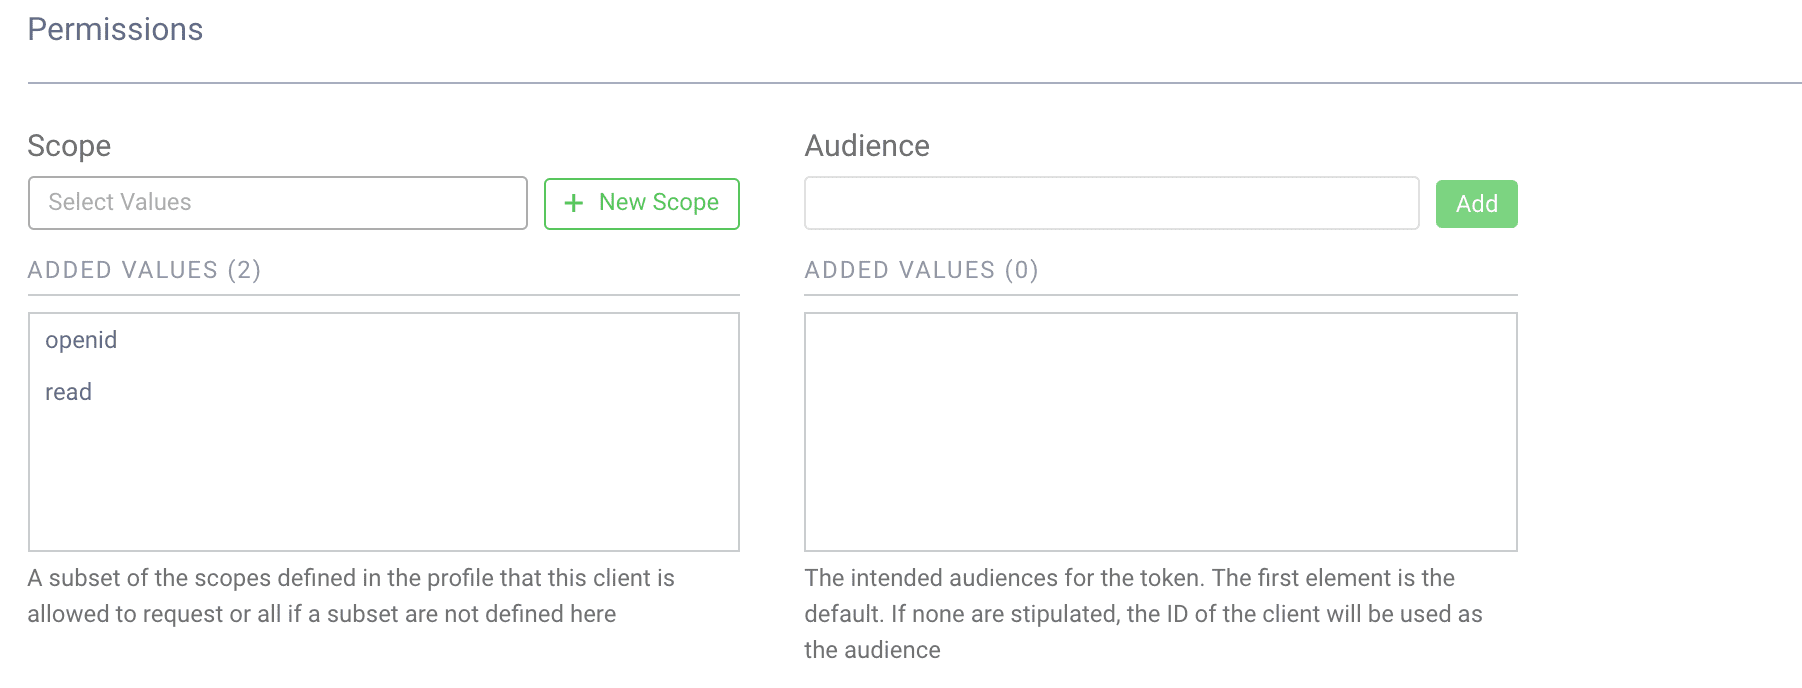Click the plus icon on New Scope
The width and height of the screenshot is (1802, 688).
(x=574, y=204)
